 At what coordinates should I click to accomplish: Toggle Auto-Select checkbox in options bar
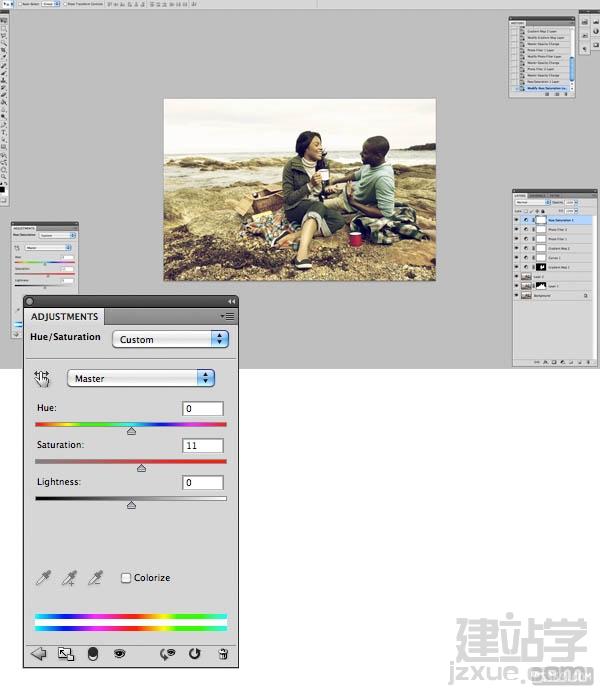coord(20,4)
